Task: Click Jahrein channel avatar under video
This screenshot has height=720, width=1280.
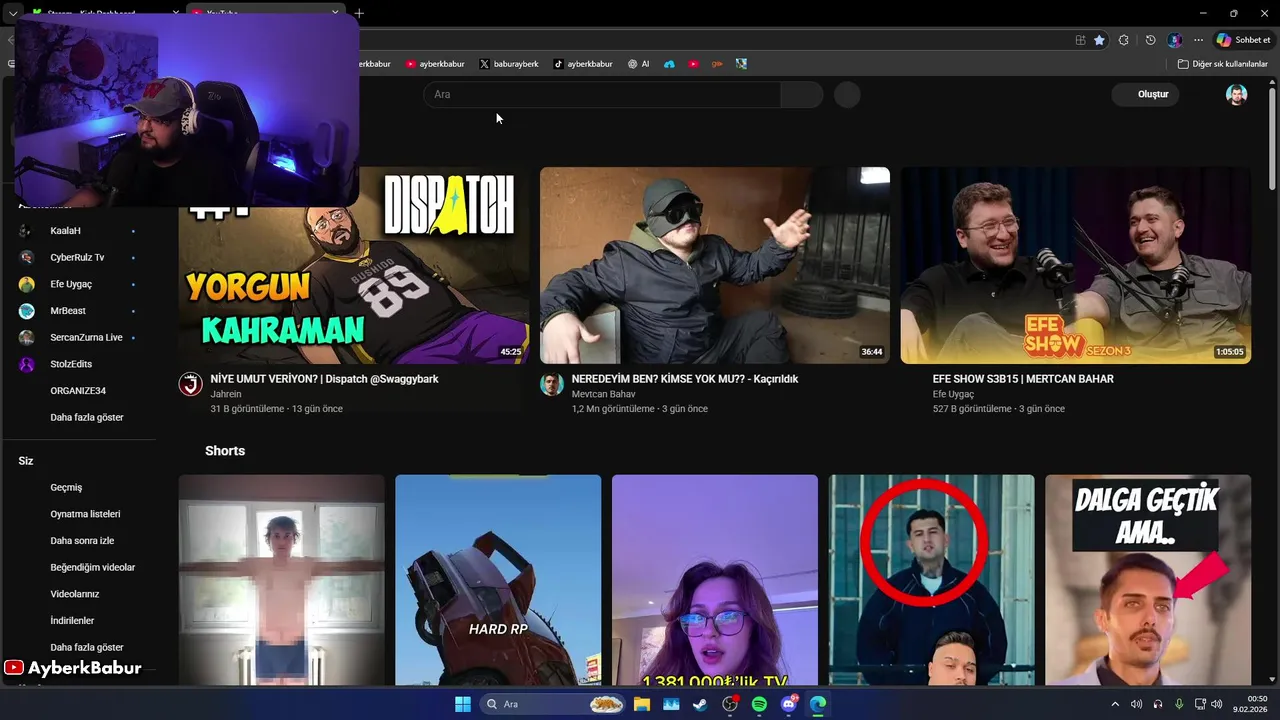Action: [x=191, y=385]
